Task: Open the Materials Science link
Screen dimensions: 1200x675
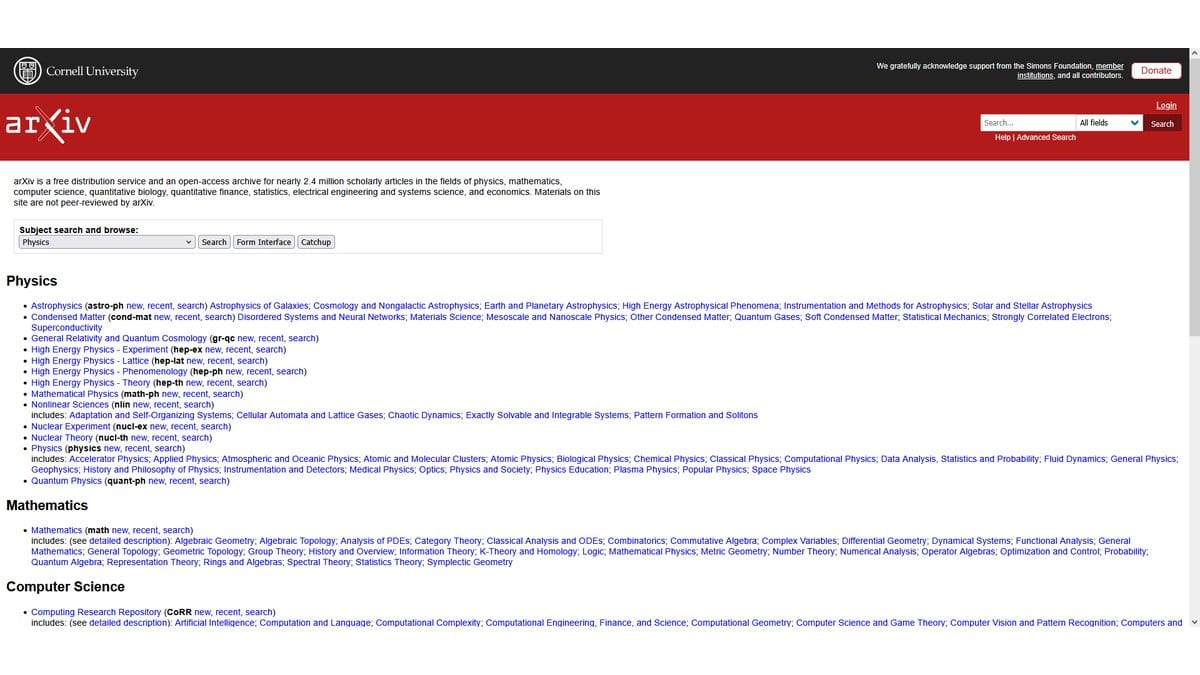Action: pyautogui.click(x=447, y=317)
